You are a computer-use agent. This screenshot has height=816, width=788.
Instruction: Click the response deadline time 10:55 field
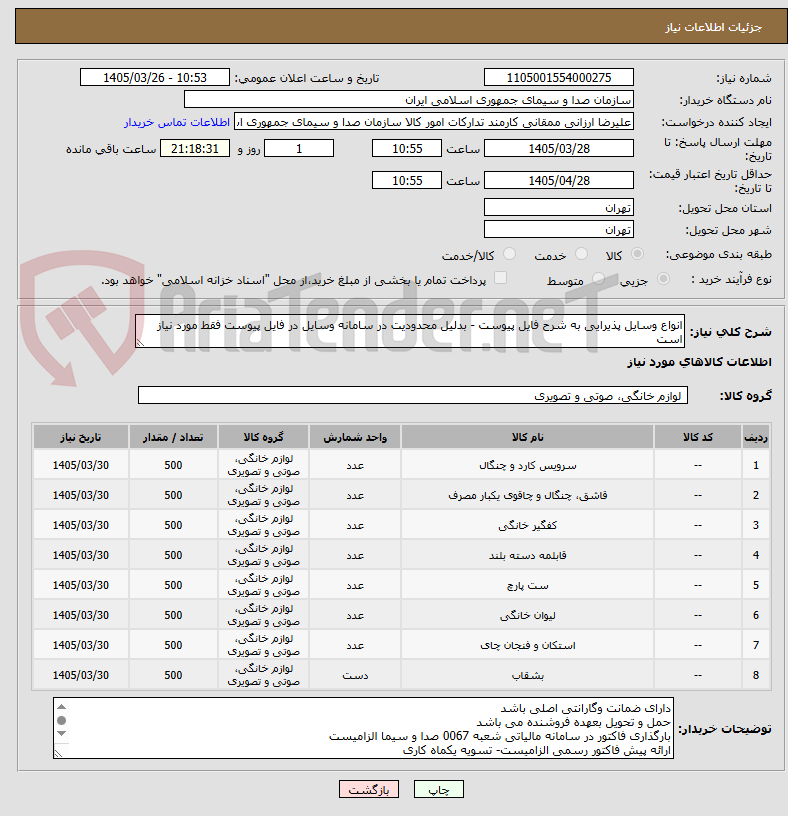[406, 148]
